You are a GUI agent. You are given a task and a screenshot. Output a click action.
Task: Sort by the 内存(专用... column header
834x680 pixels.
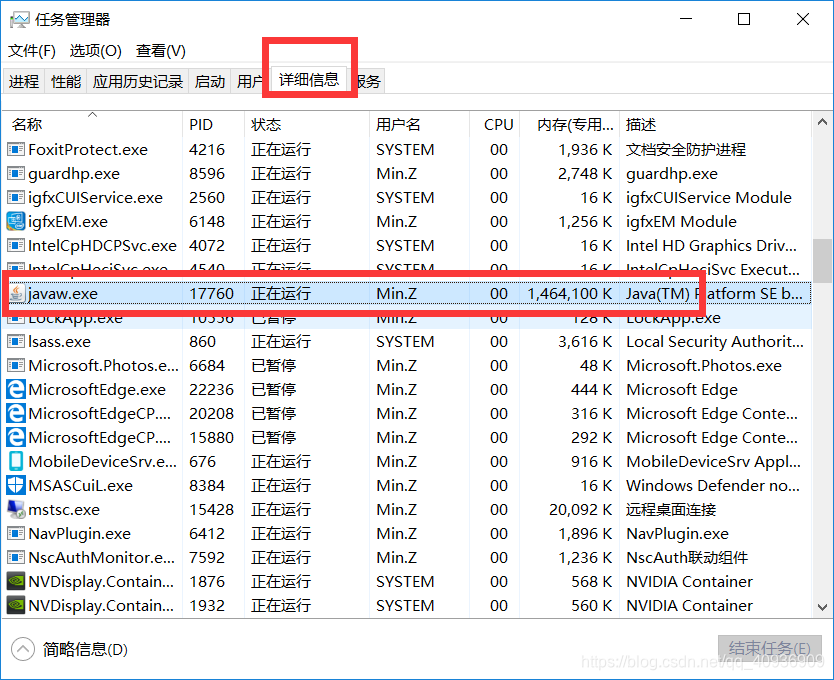pyautogui.click(x=570, y=125)
